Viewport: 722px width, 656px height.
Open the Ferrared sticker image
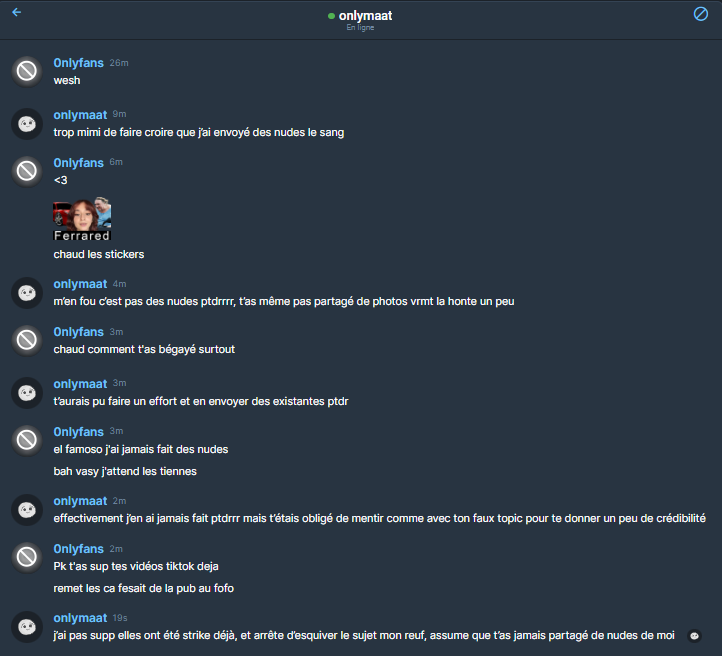pos(82,220)
